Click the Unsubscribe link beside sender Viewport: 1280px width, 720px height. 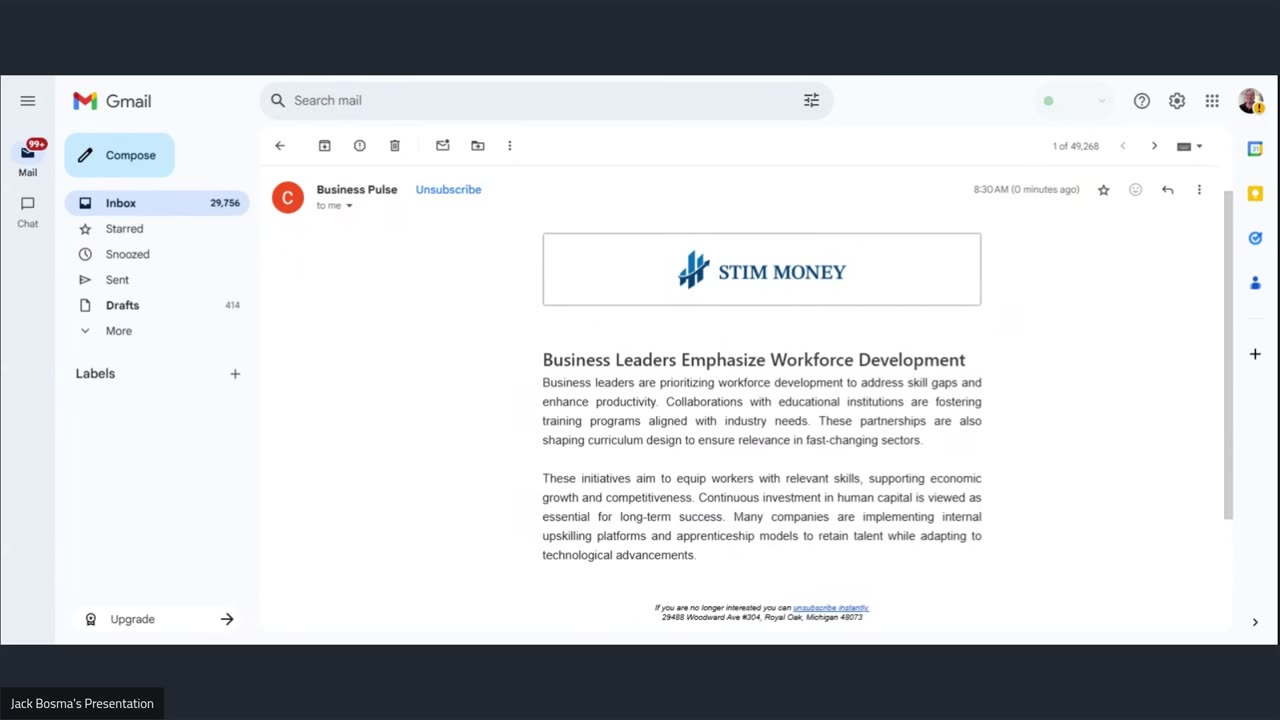coord(448,189)
